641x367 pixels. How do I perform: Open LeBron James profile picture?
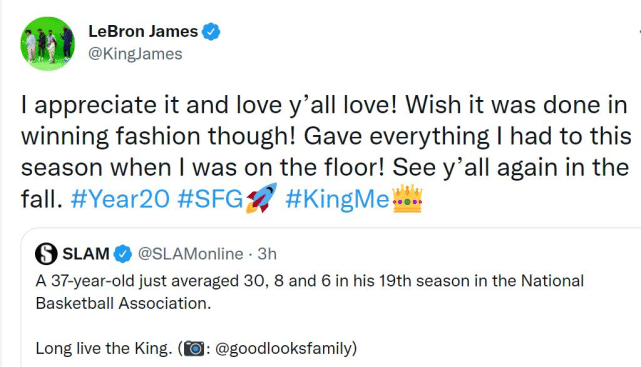(x=47, y=43)
